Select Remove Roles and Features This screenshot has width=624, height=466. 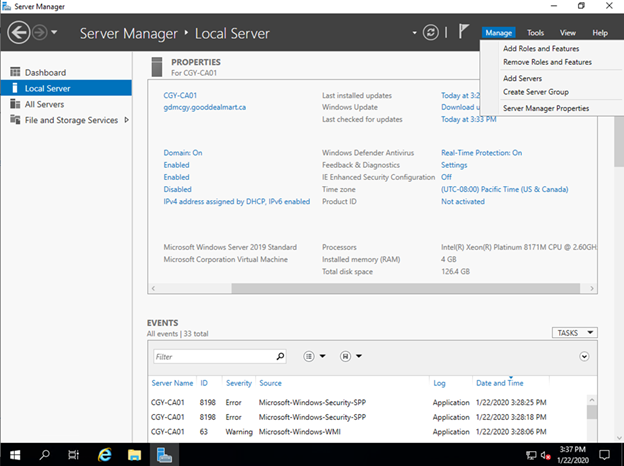tap(547, 62)
